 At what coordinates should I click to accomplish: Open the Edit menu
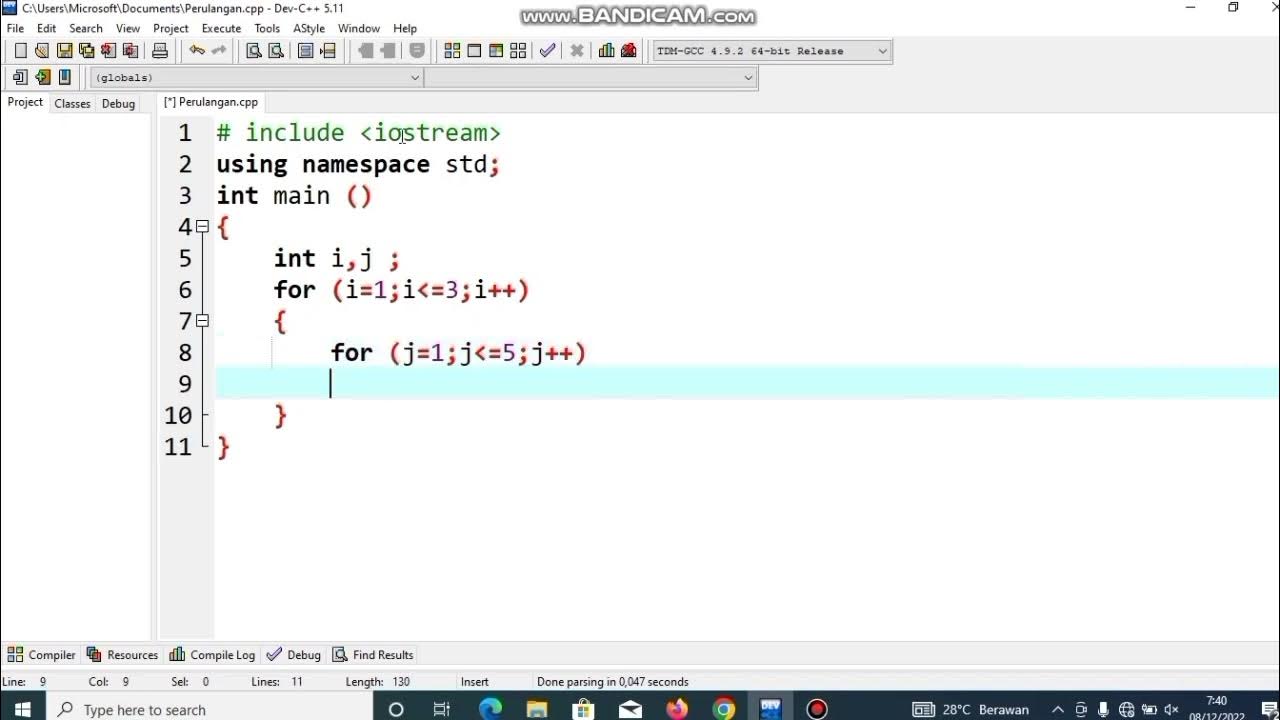47,28
